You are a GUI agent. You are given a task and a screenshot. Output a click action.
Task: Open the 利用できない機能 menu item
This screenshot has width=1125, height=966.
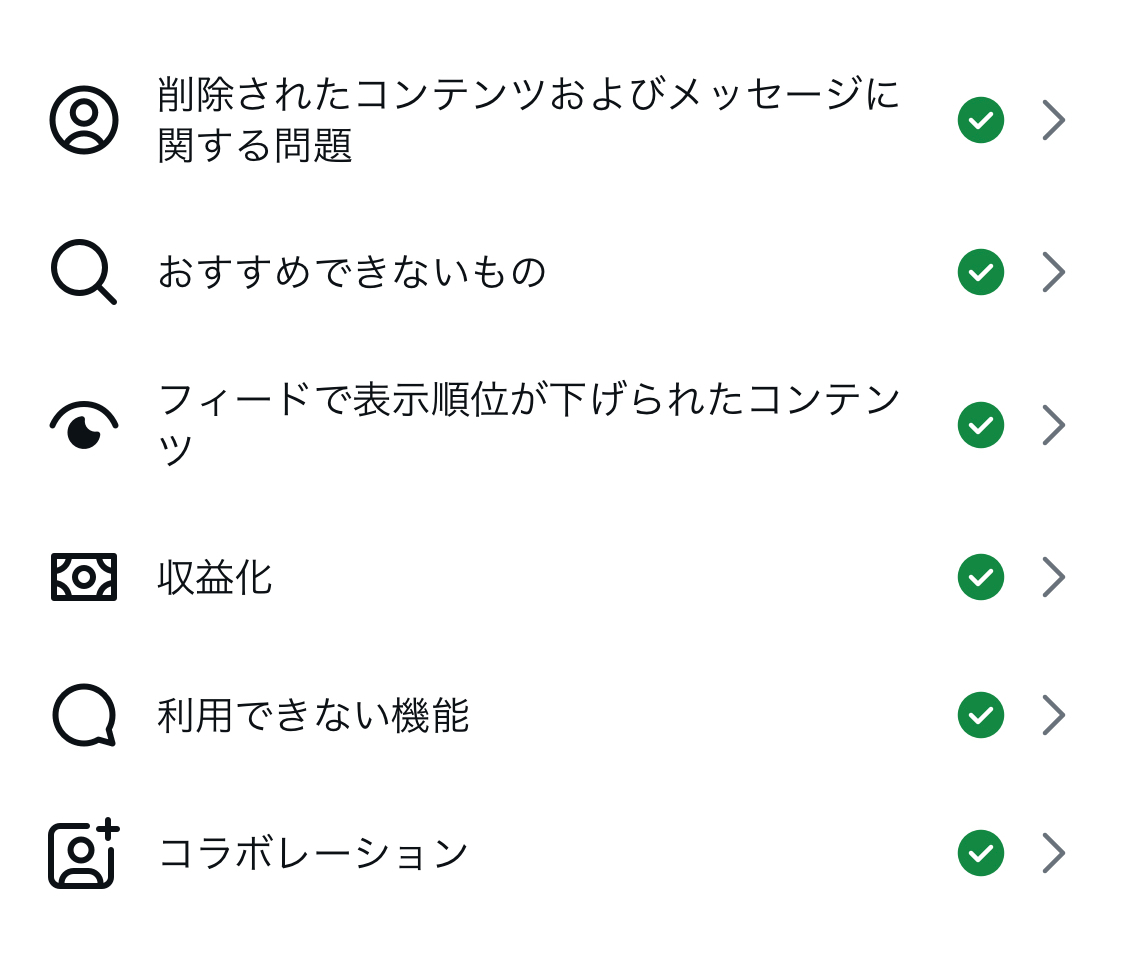click(x=313, y=716)
